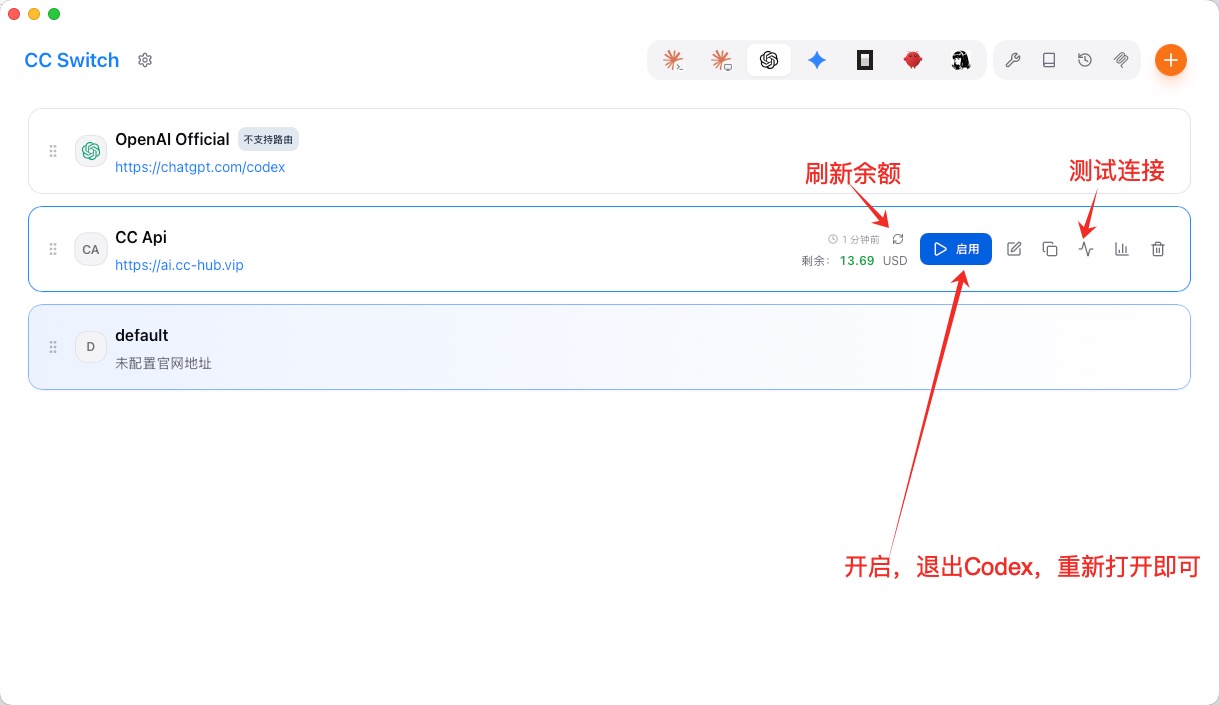Image resolution: width=1219 pixels, height=705 pixels.
Task: Click the 13.69 balance value
Action: pos(857,260)
